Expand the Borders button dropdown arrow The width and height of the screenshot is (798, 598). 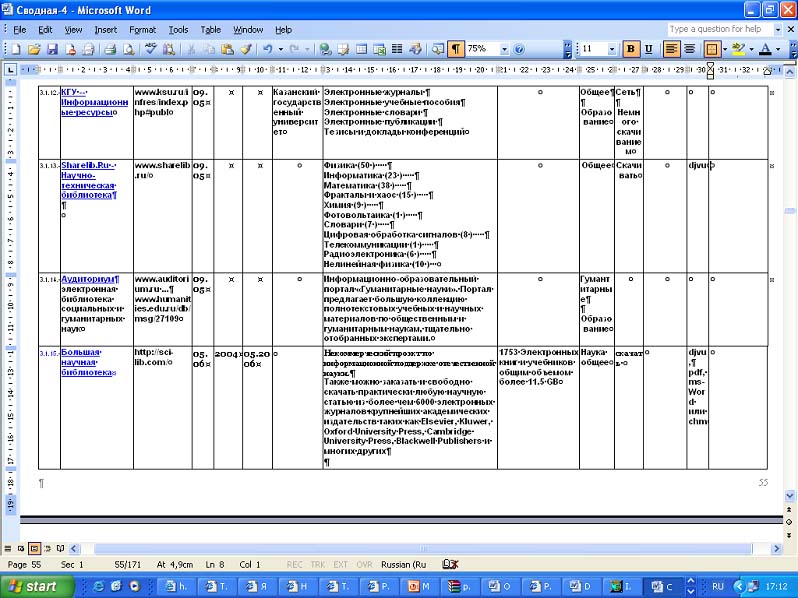(725, 49)
